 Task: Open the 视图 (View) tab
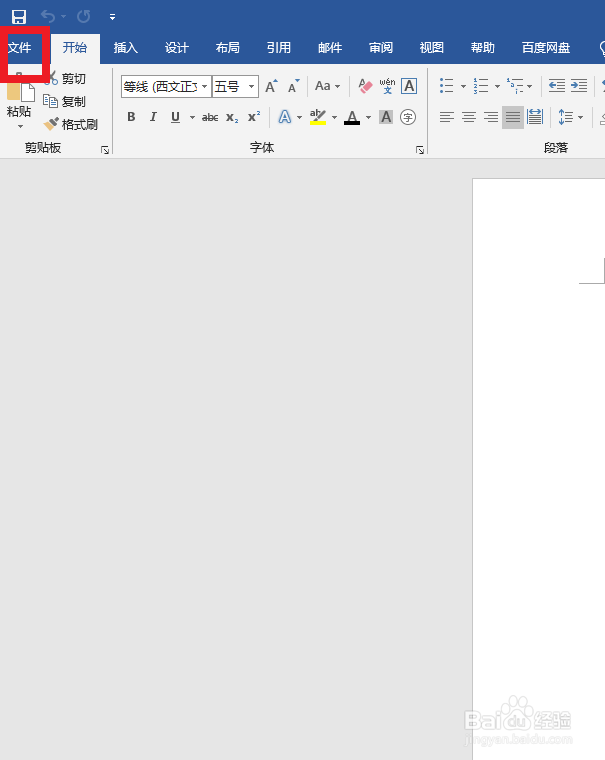tap(431, 48)
